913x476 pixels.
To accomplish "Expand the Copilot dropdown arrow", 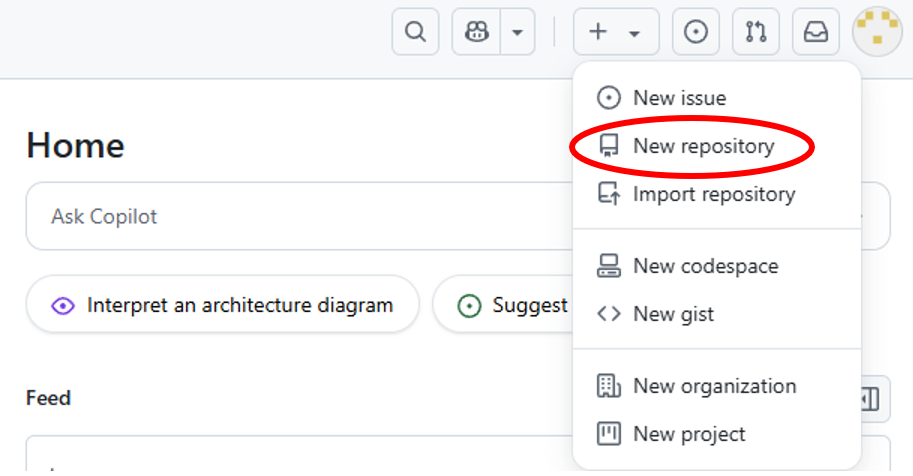I will click(517, 31).
